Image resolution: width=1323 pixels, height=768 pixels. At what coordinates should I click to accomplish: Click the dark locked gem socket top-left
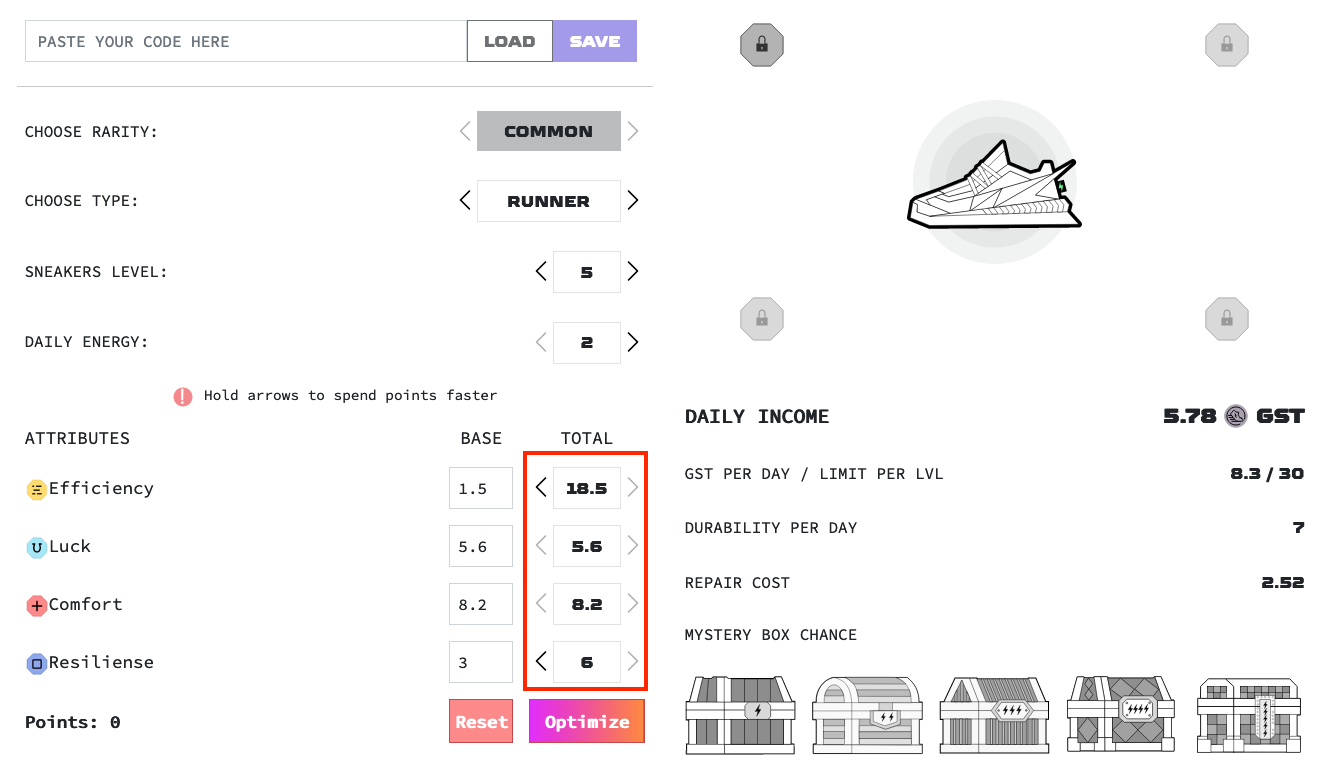pos(761,44)
